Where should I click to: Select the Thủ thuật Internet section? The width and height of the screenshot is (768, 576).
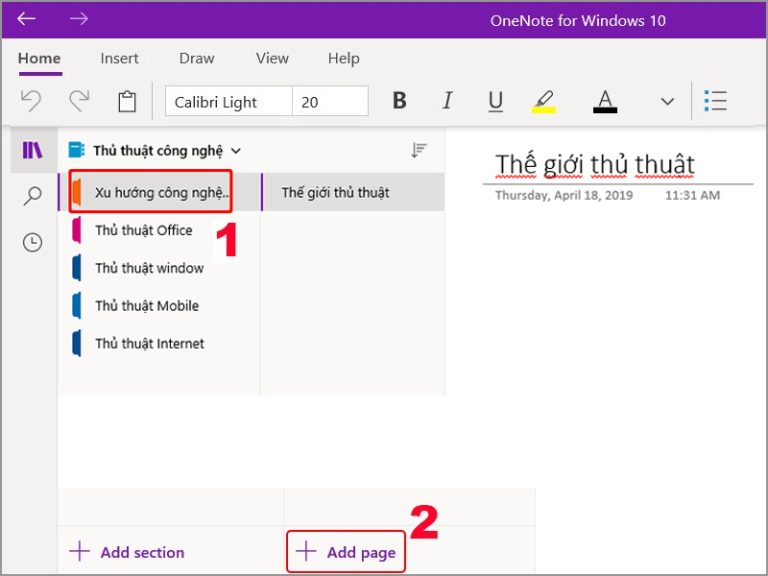point(160,343)
